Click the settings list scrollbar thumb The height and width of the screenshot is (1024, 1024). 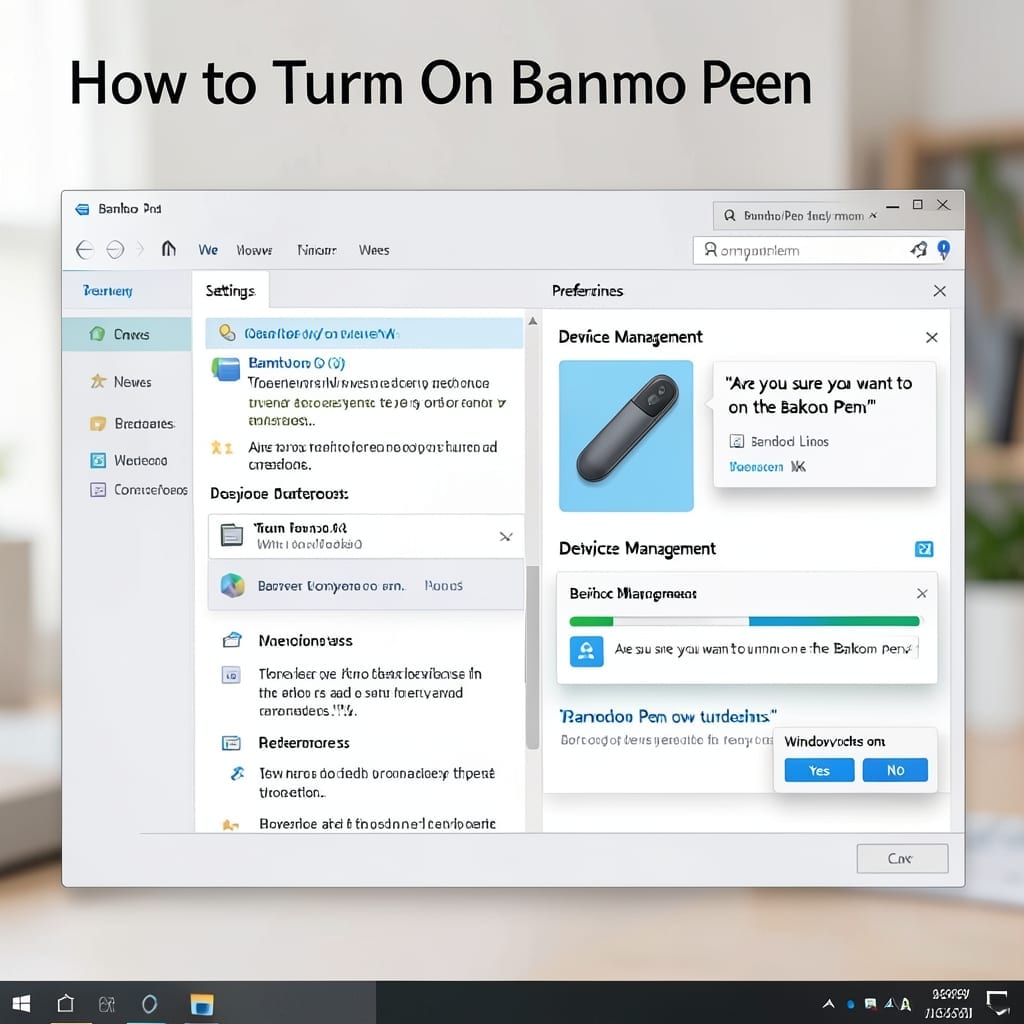tap(532, 656)
